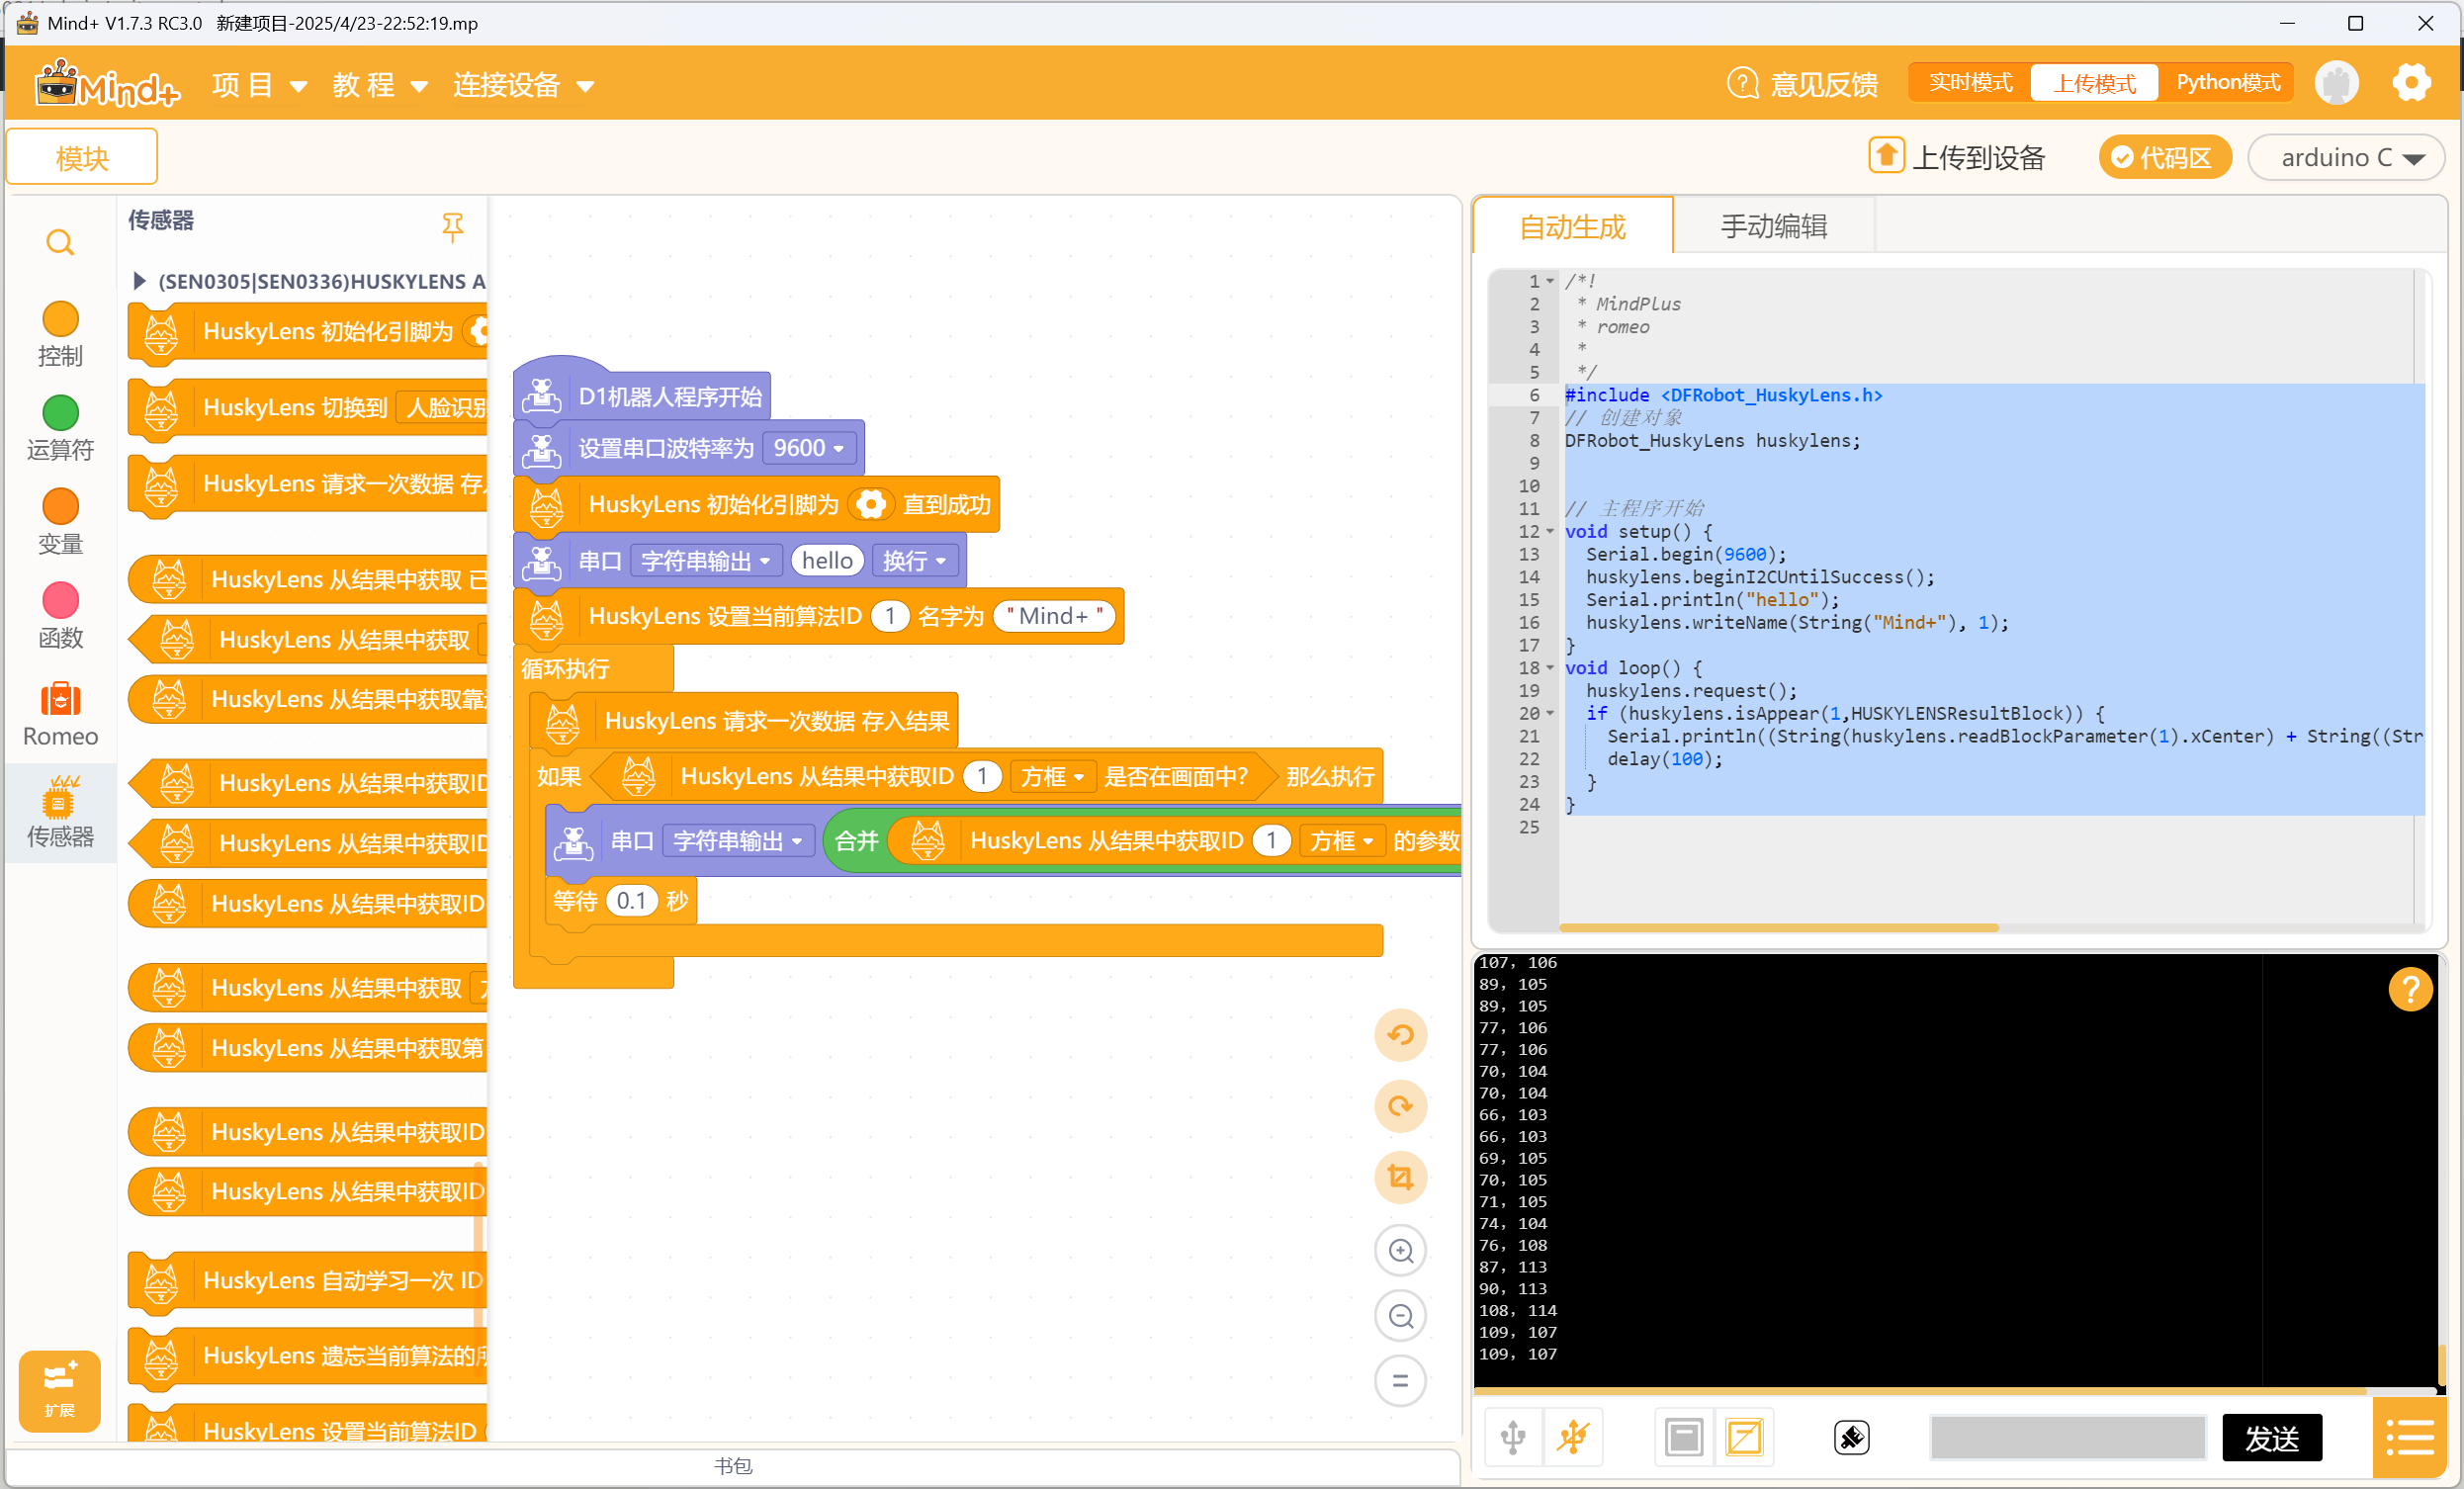Click the code editor horizontal scrollbar

(x=1778, y=928)
